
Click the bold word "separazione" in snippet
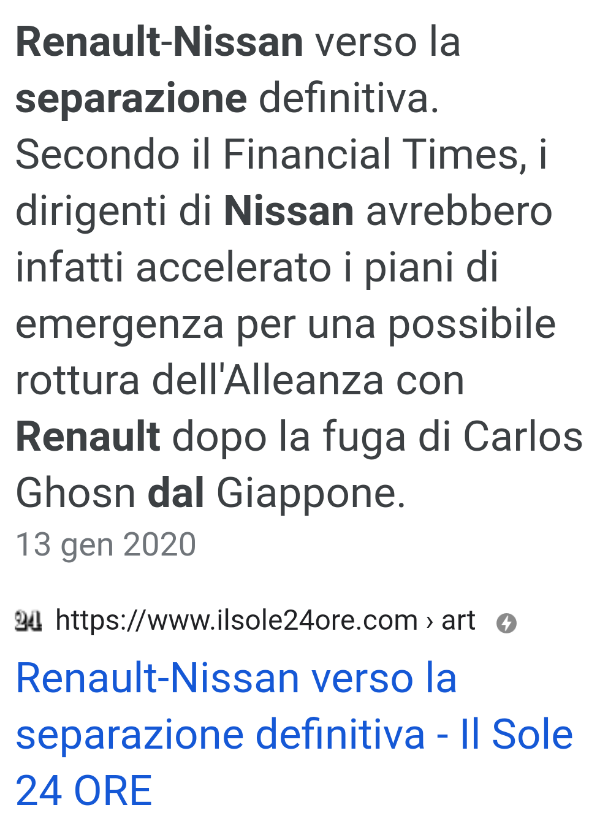tap(131, 98)
